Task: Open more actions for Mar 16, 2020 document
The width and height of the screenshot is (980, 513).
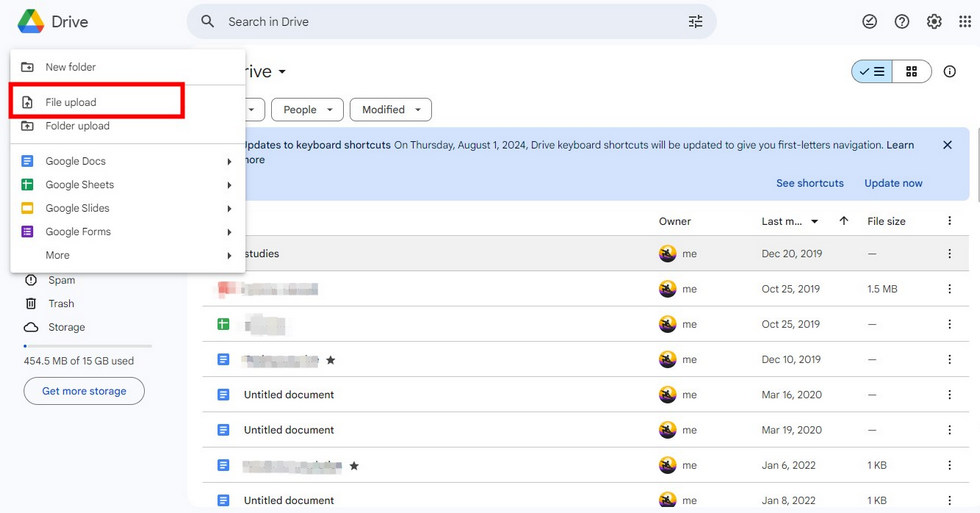Action: (x=949, y=395)
